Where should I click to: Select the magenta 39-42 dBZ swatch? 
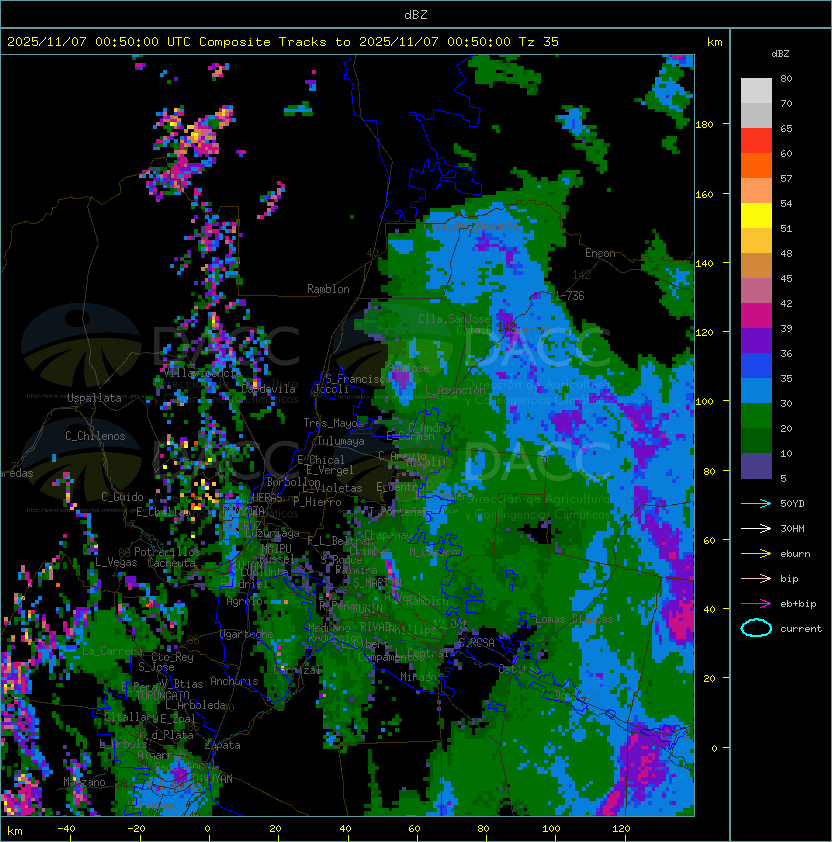pos(756,316)
